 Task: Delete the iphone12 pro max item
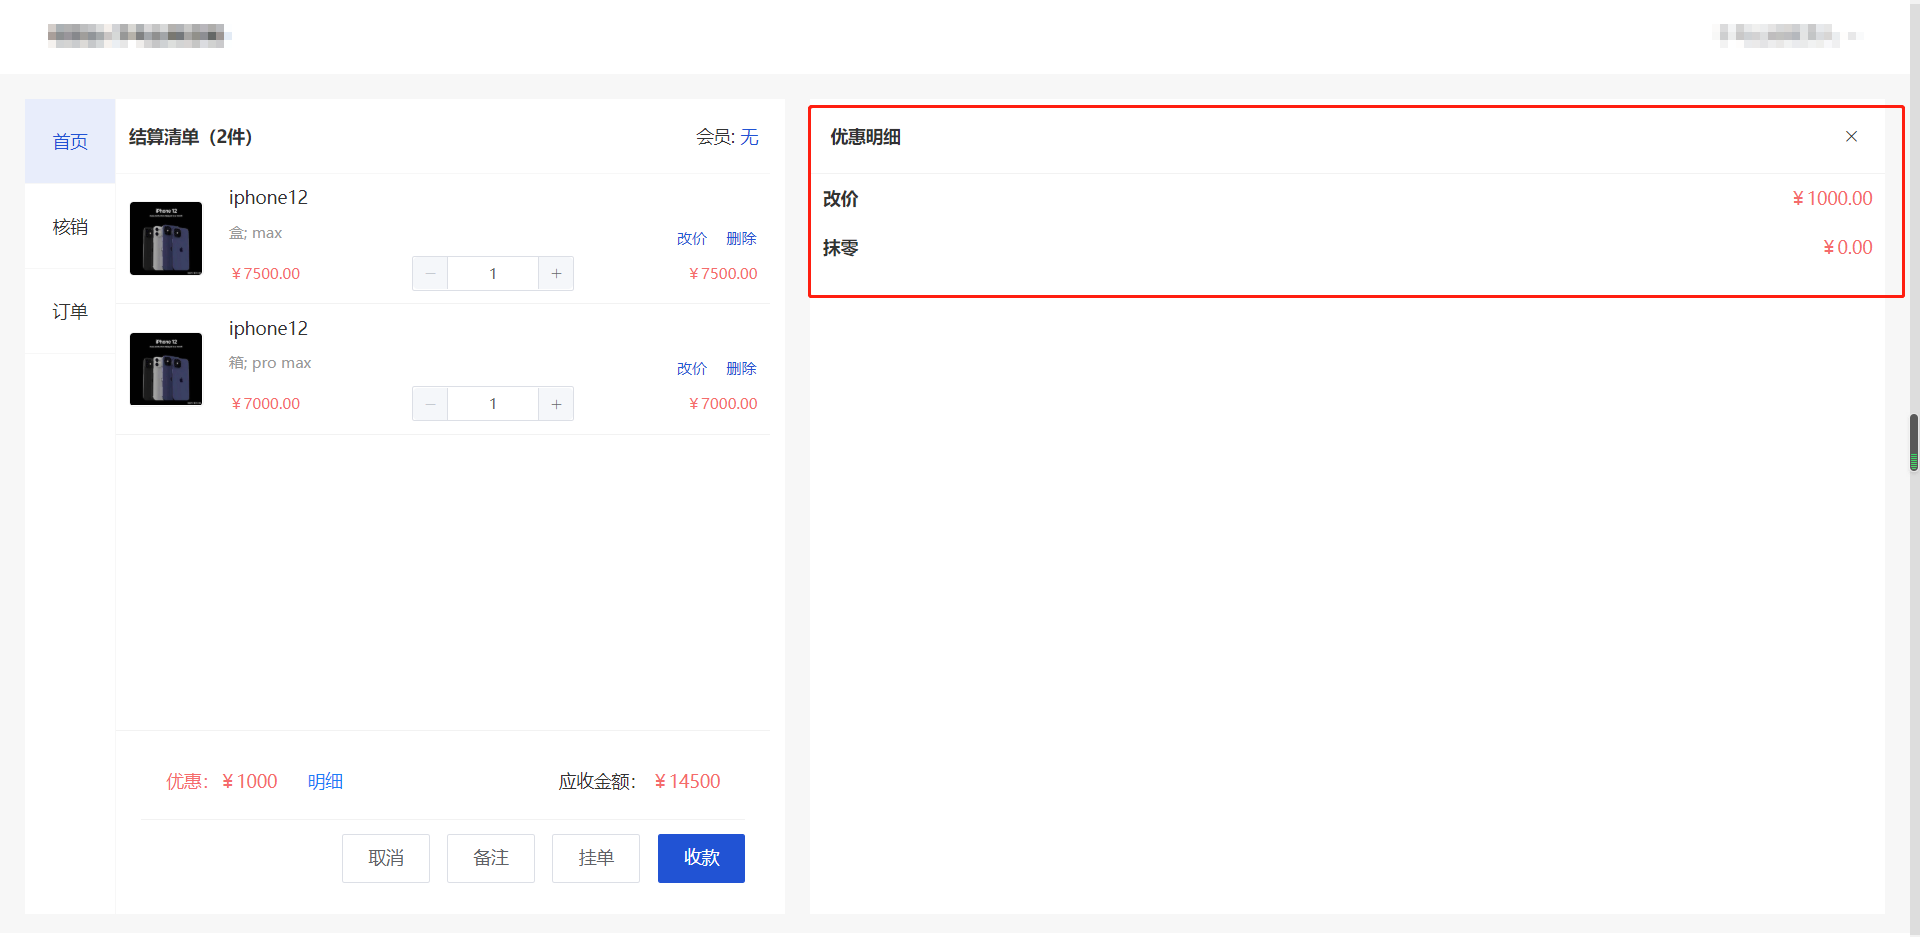[x=741, y=369]
